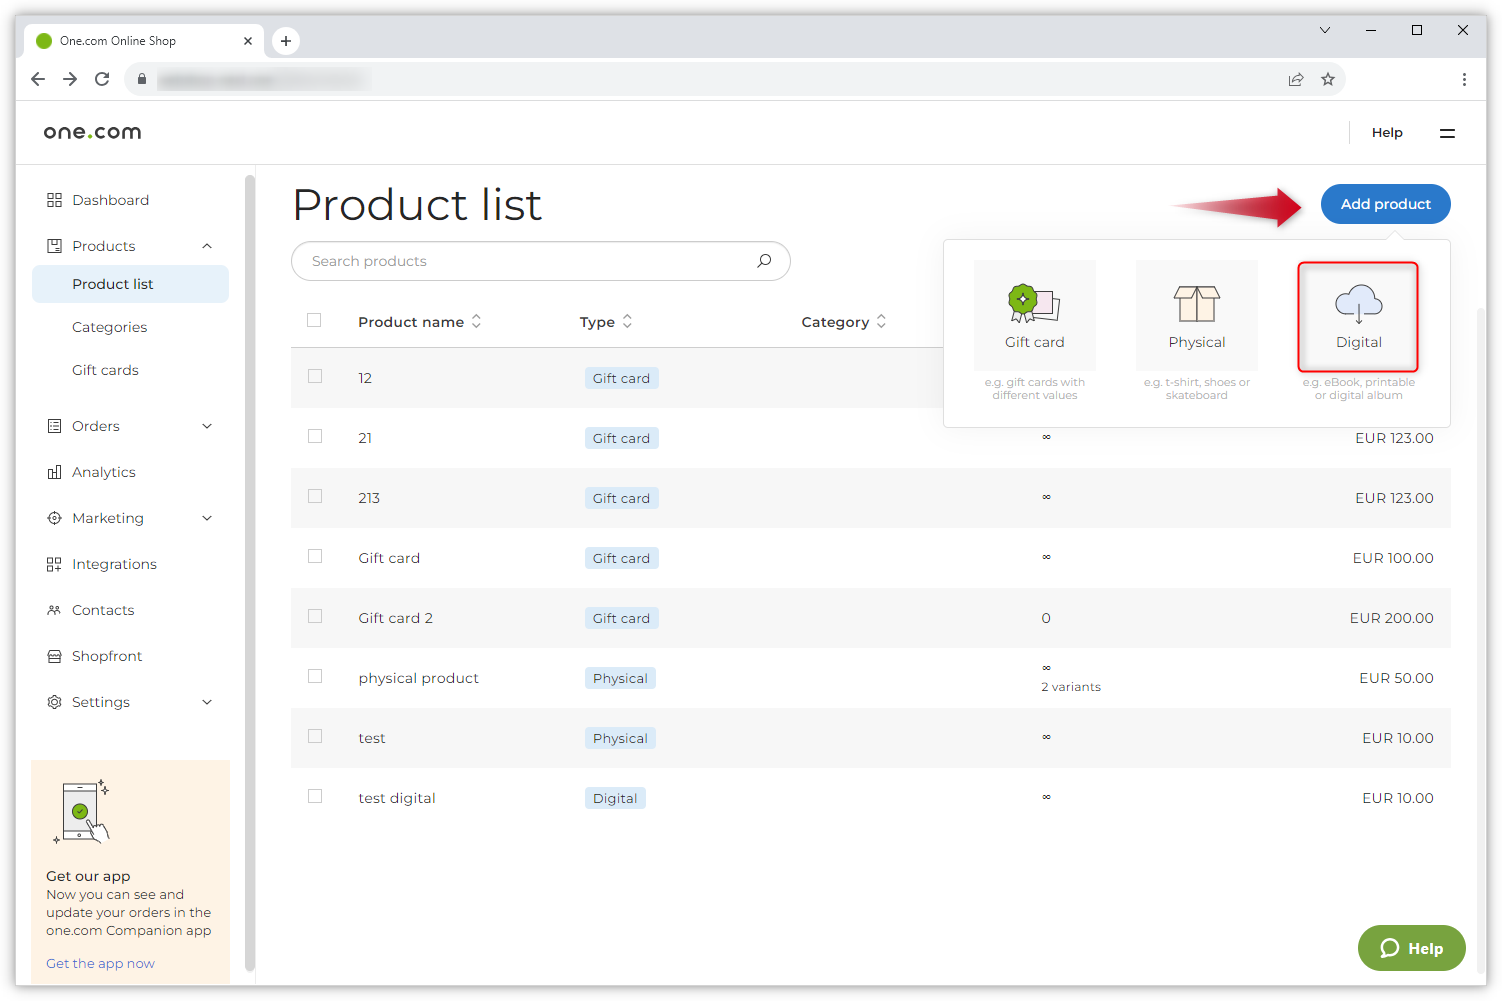Expand the Settings sidebar section
The image size is (1502, 1001).
coord(207,702)
